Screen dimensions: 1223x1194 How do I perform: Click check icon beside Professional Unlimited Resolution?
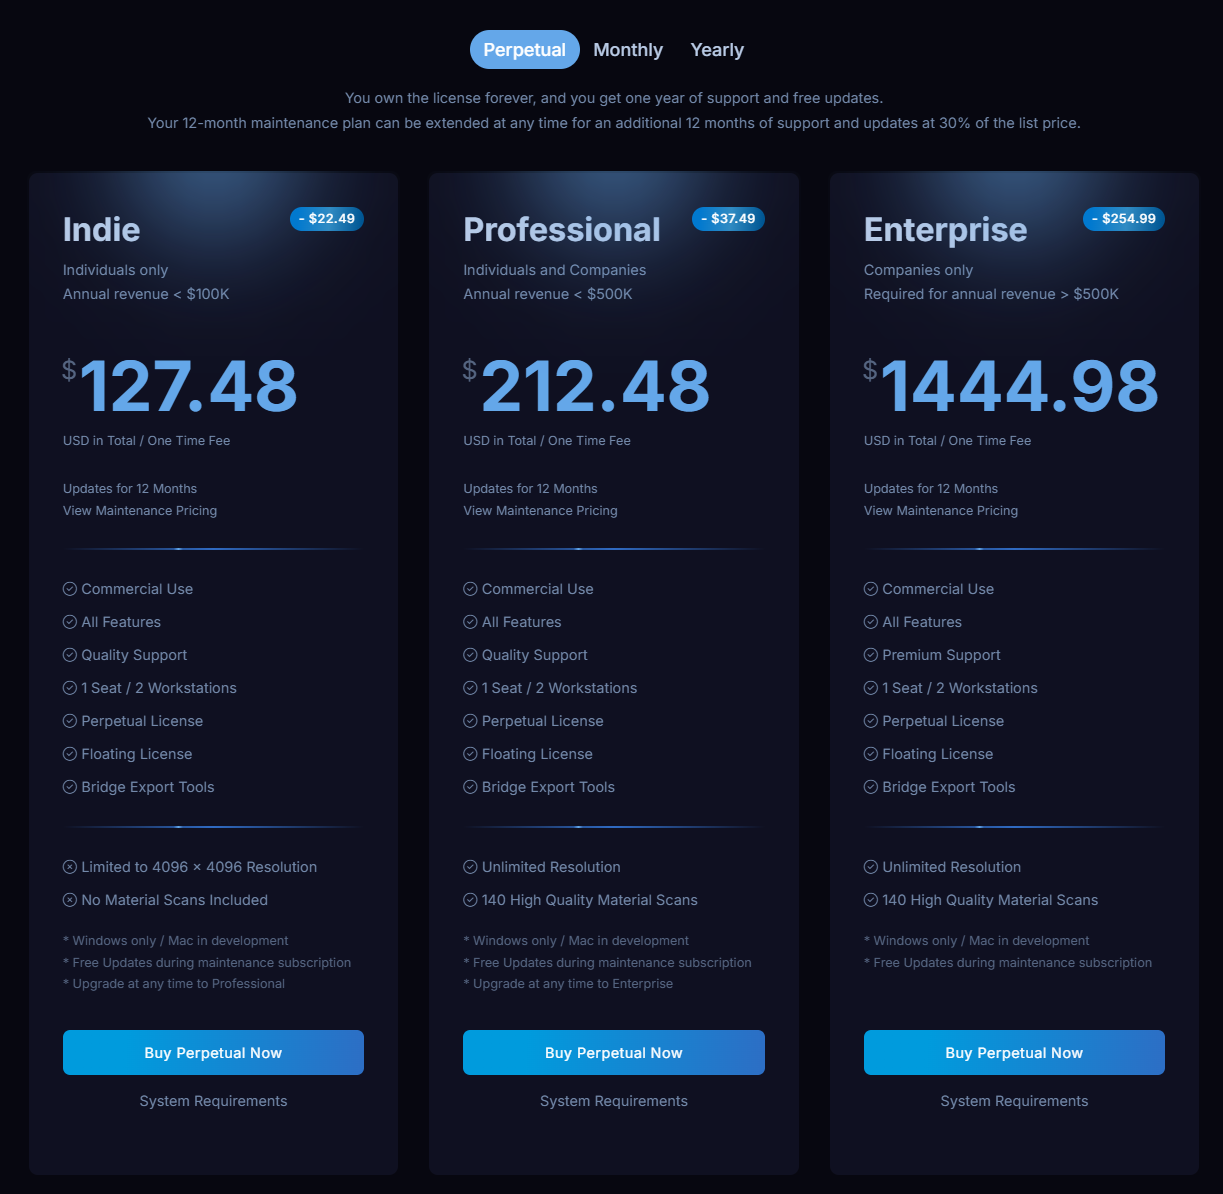(x=470, y=867)
